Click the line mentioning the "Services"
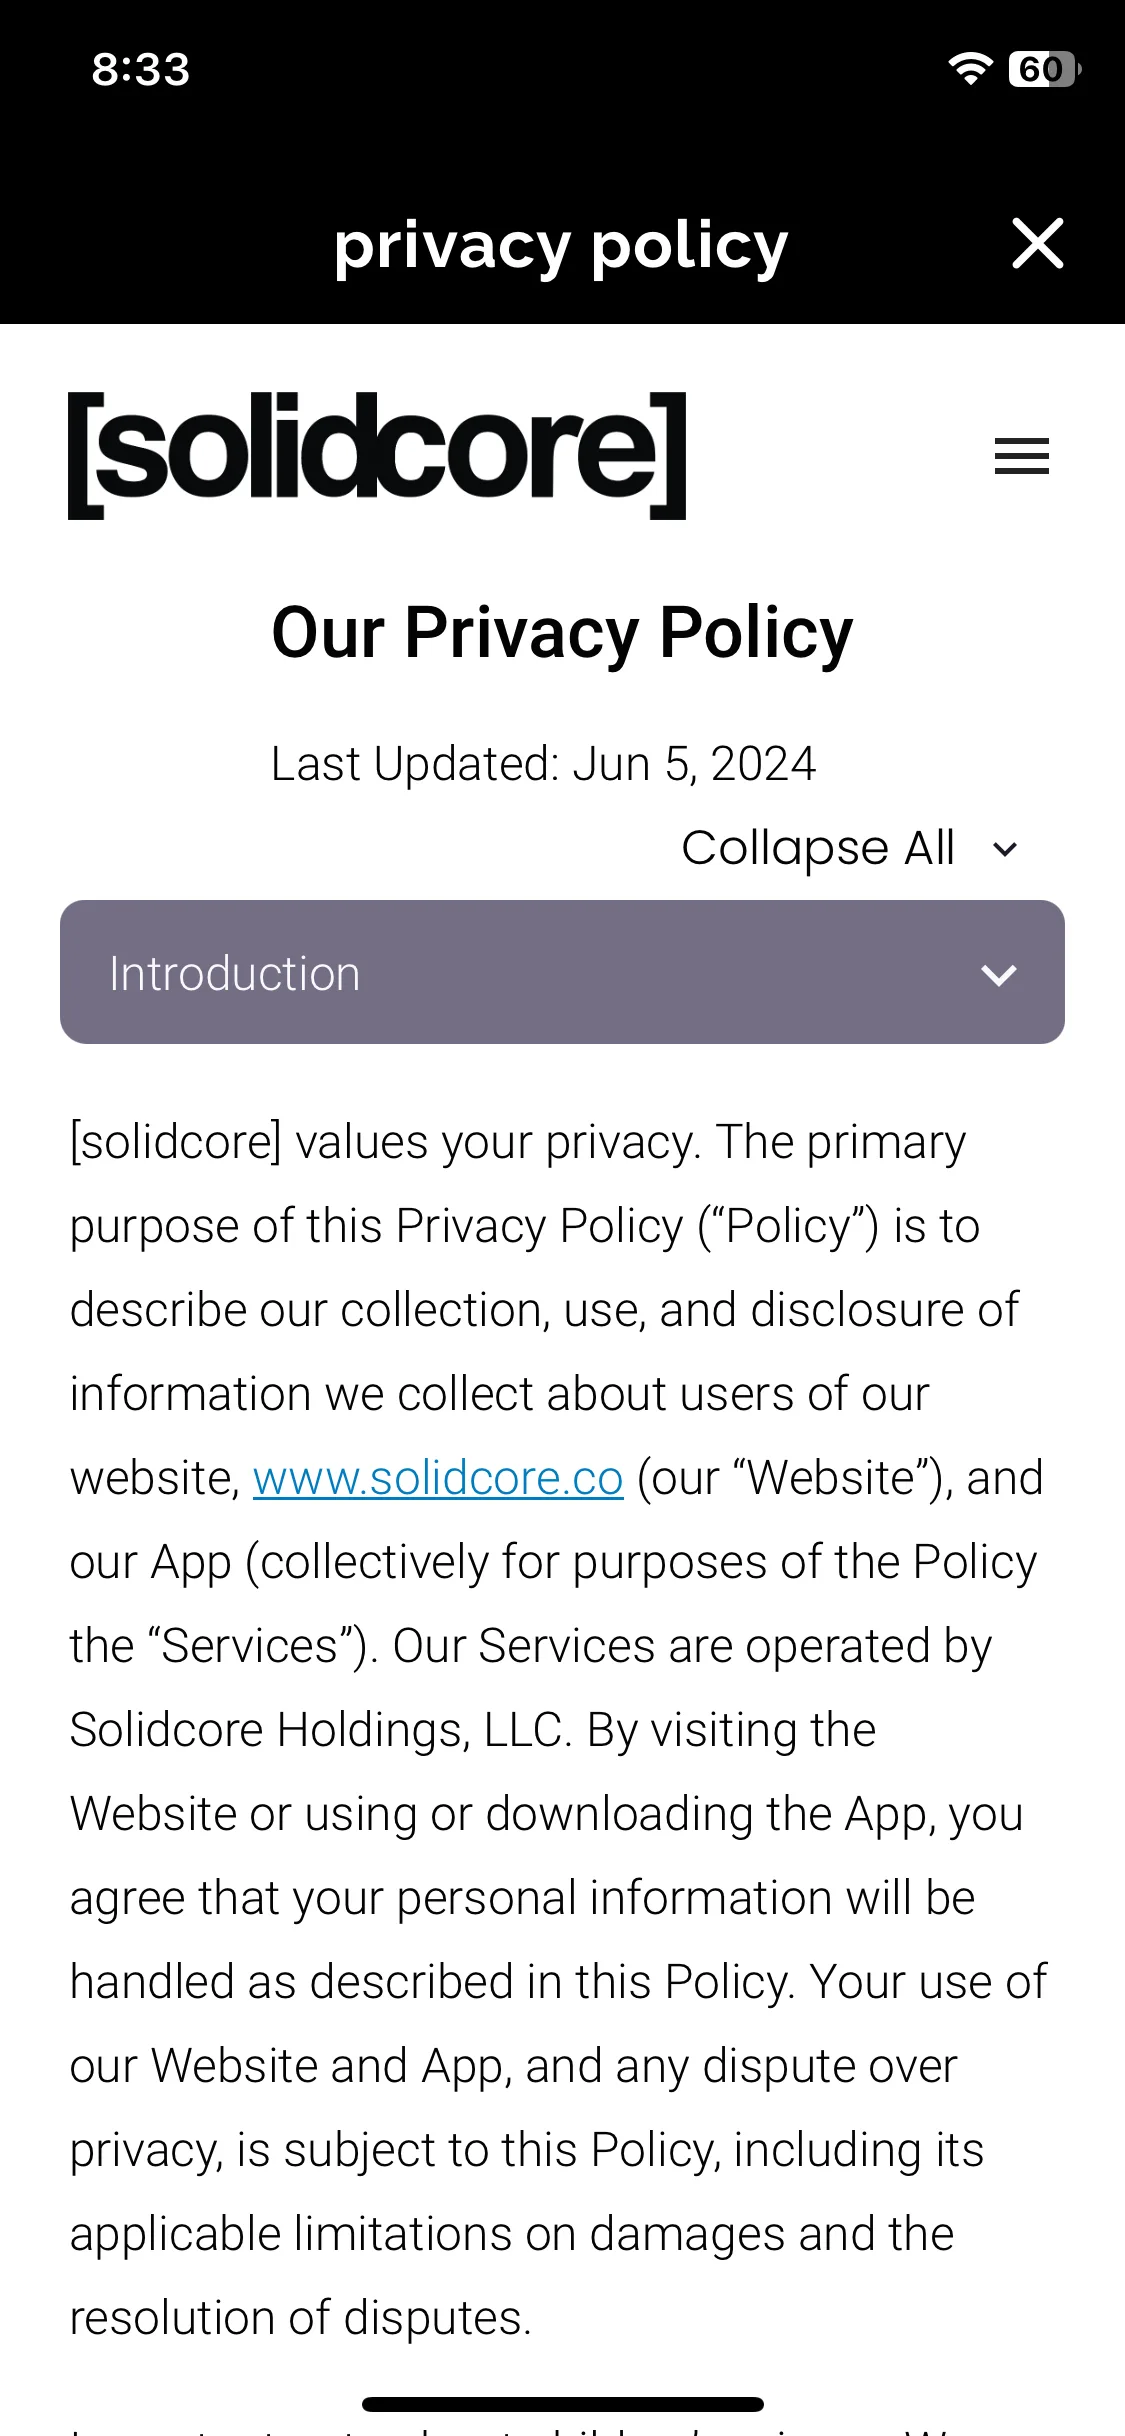 530,1646
